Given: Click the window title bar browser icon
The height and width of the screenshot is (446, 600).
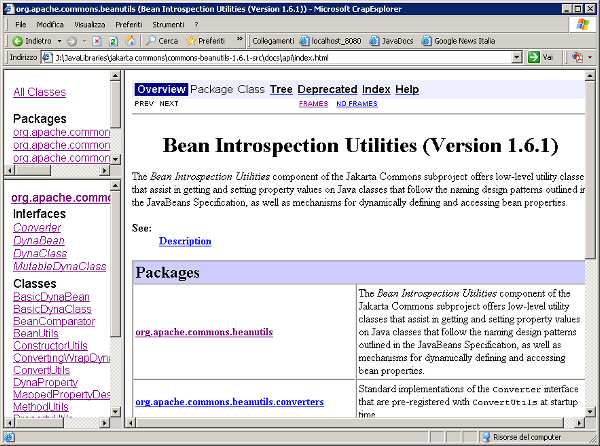Looking at the screenshot, I should tap(8, 8).
